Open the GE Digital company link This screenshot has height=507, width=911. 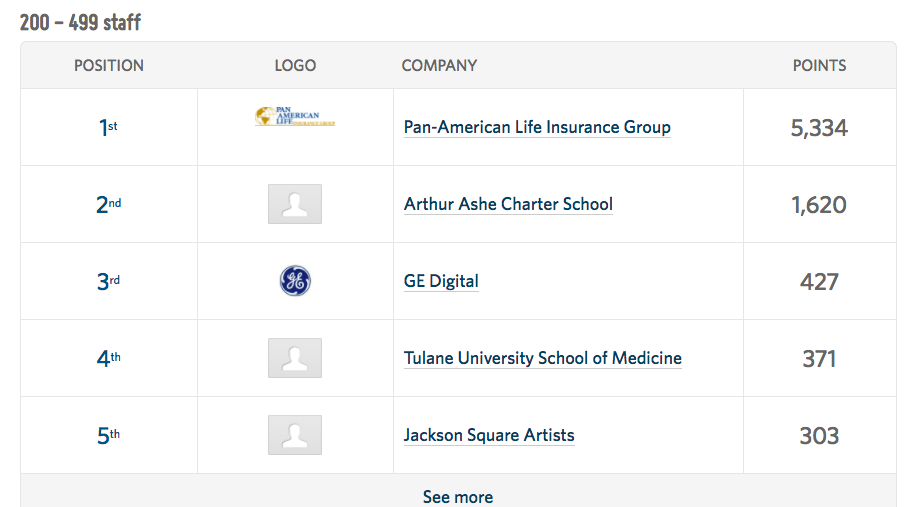click(x=441, y=281)
